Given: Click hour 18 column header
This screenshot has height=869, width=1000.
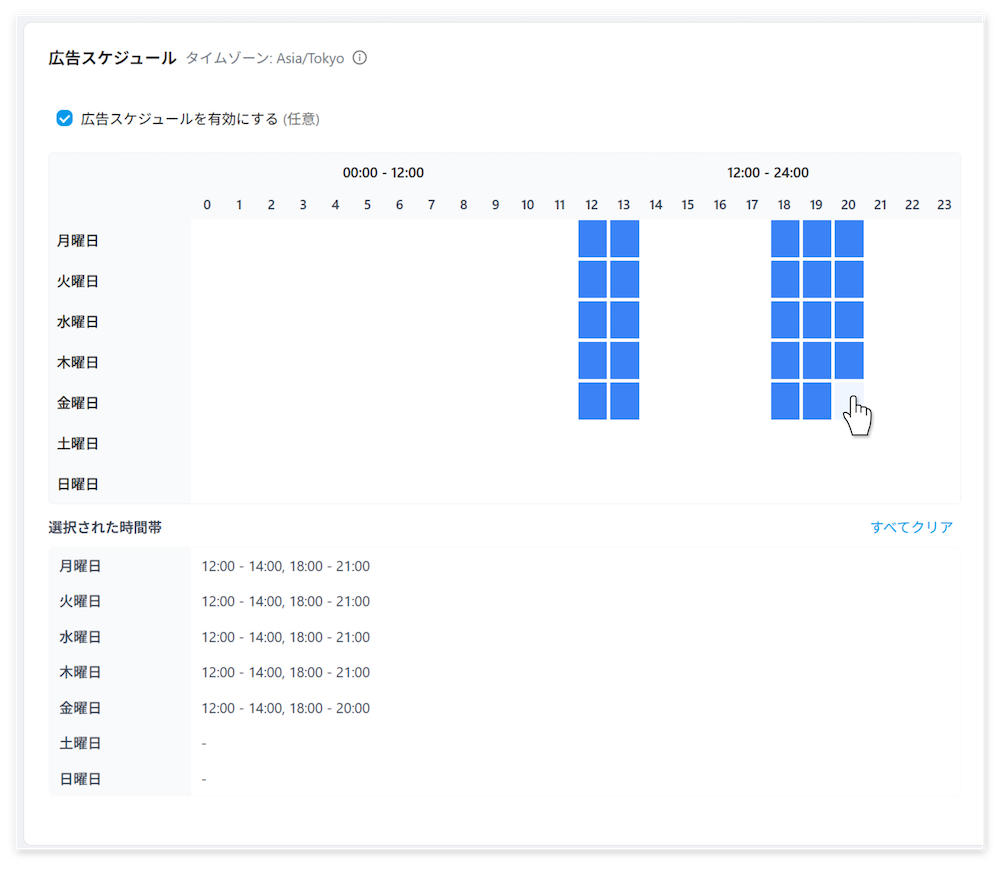Looking at the screenshot, I should pyautogui.click(x=784, y=205).
